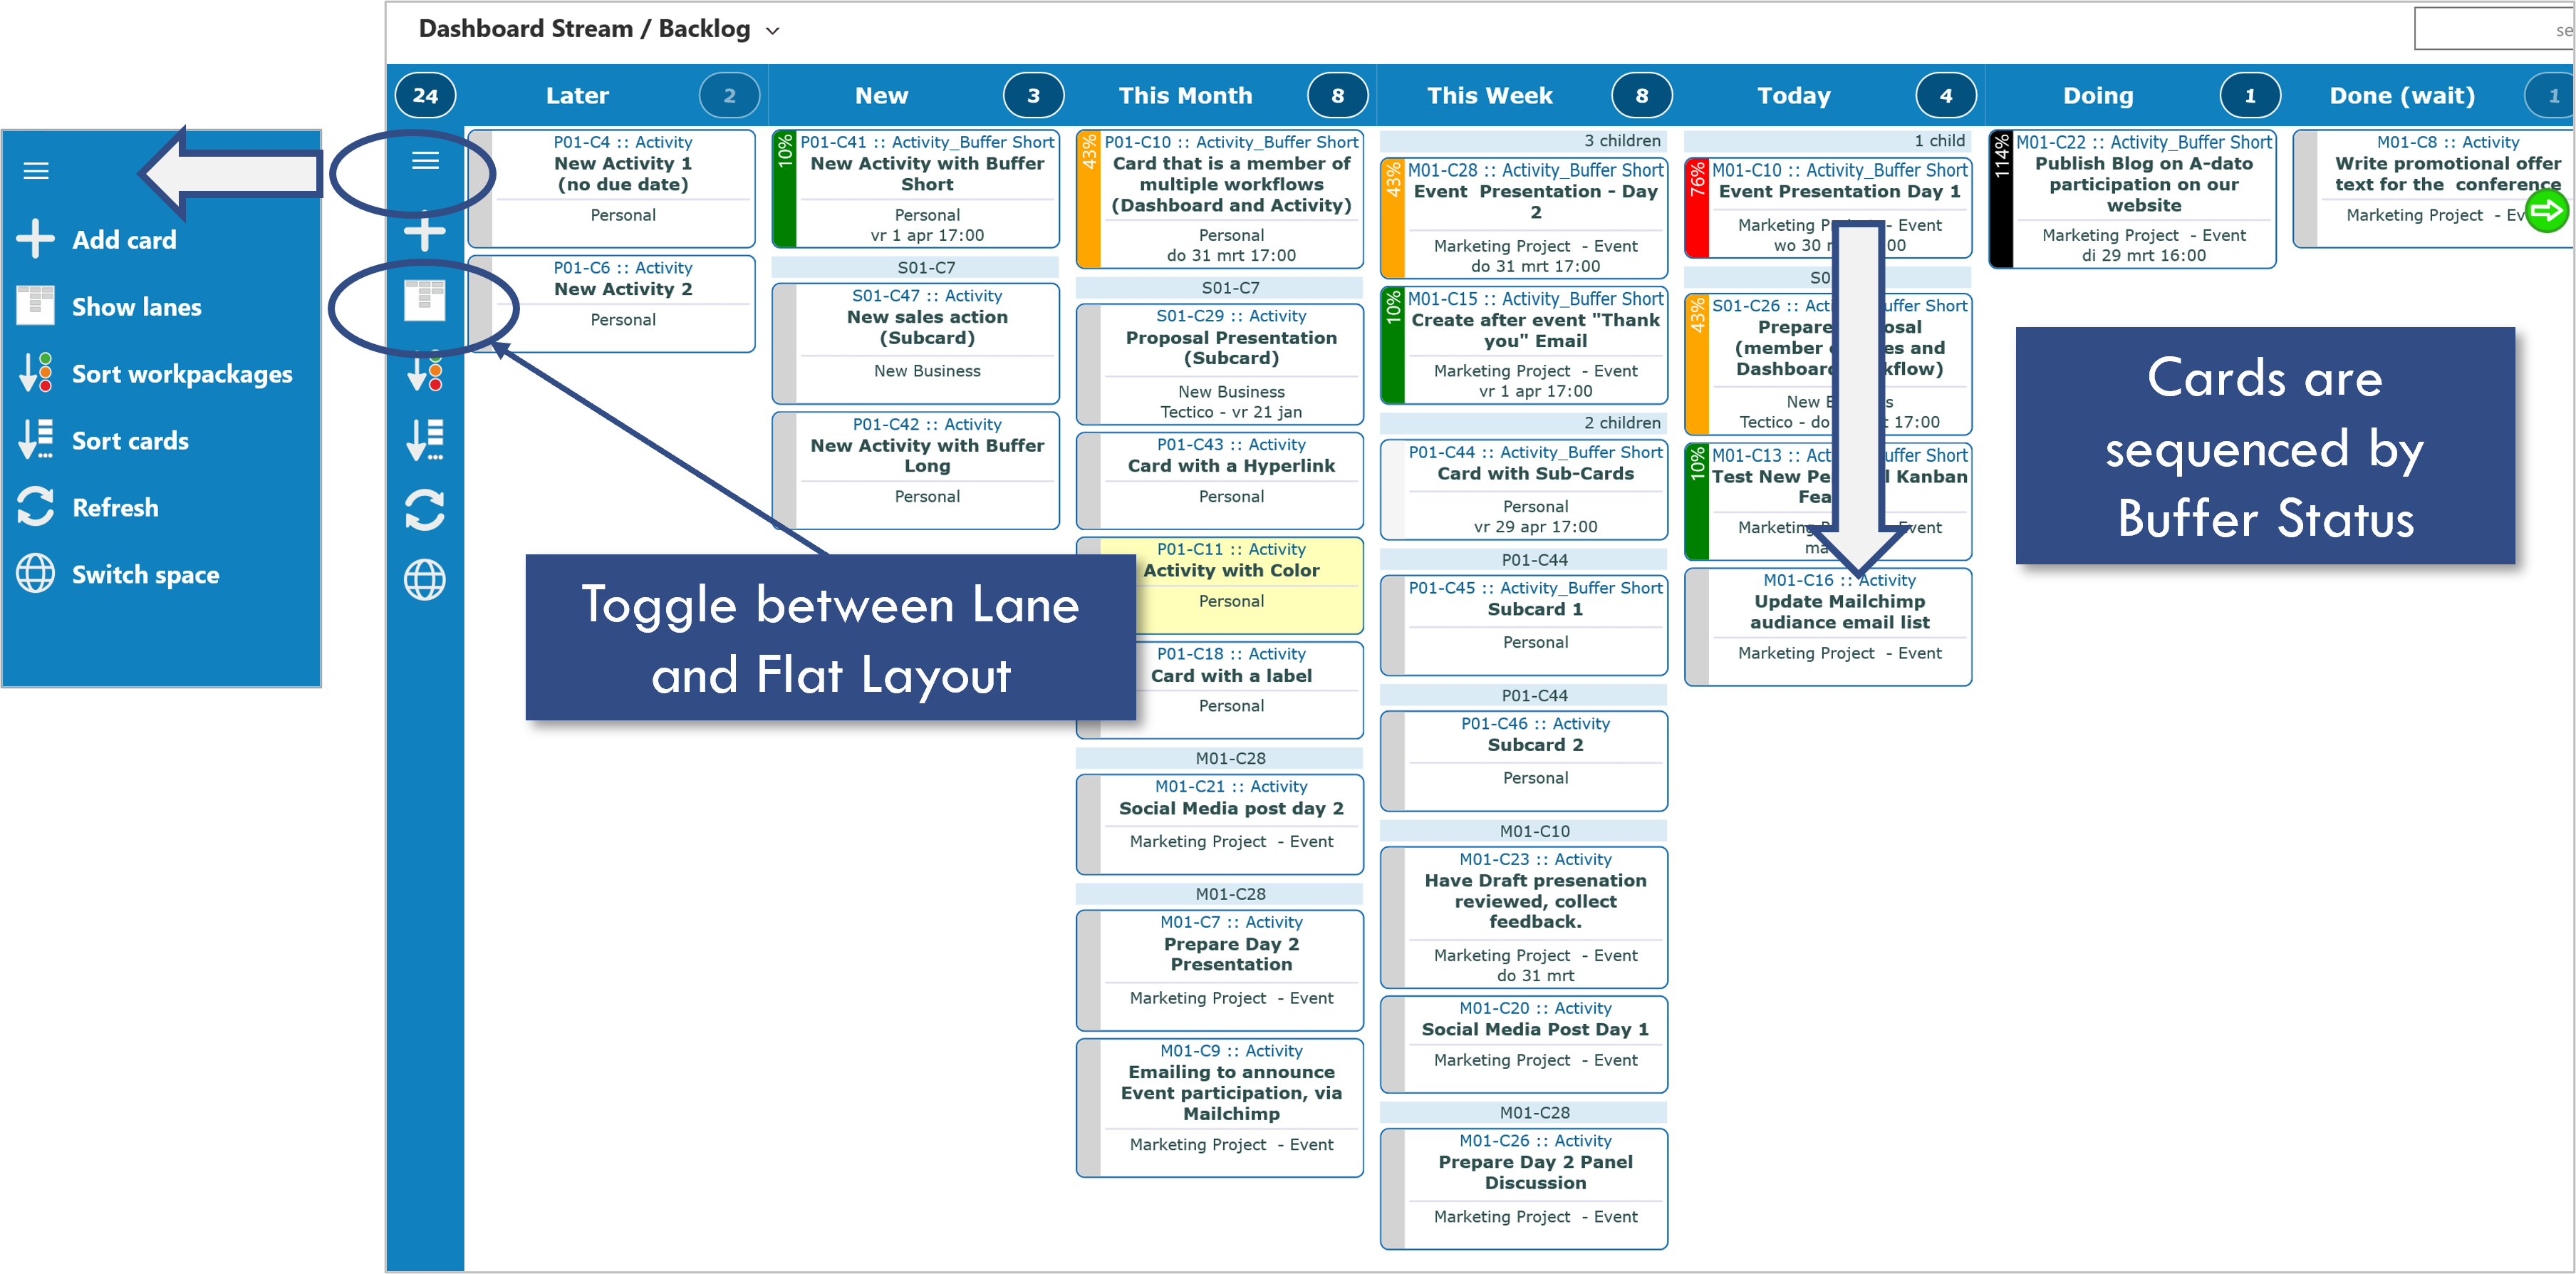The width and height of the screenshot is (2576, 1274).
Task: Click card title link M01-C9 :: Activity
Action: 1231,1050
